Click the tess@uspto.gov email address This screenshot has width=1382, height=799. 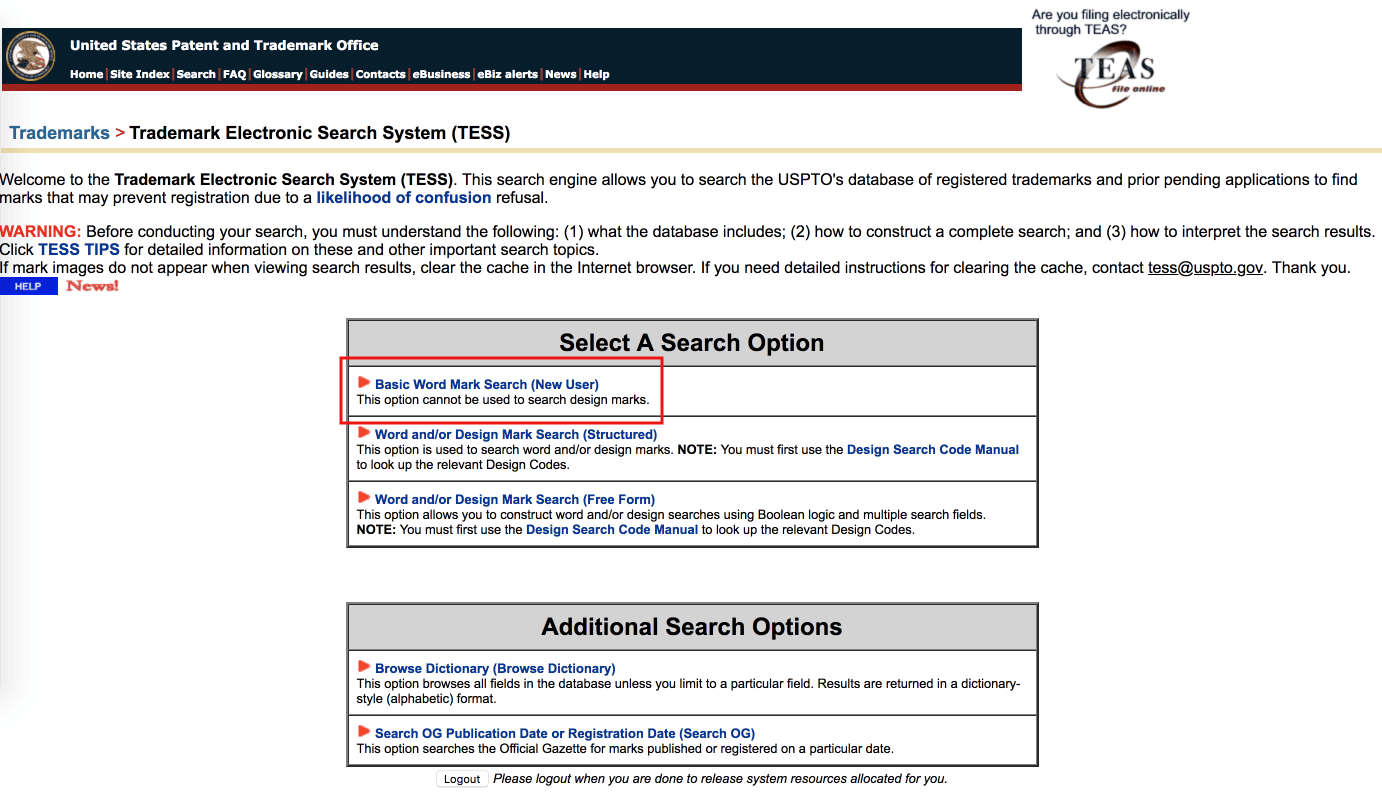1205,267
